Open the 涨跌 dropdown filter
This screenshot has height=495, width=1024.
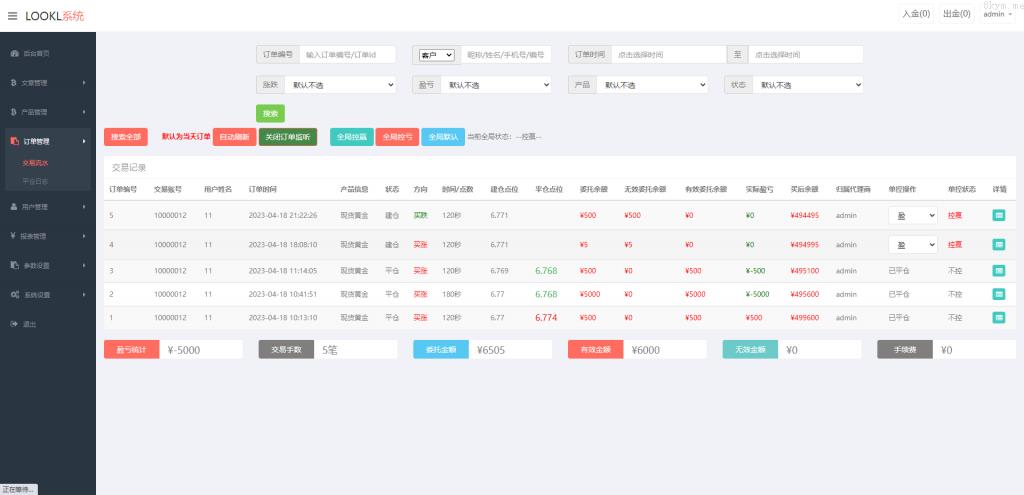339,86
